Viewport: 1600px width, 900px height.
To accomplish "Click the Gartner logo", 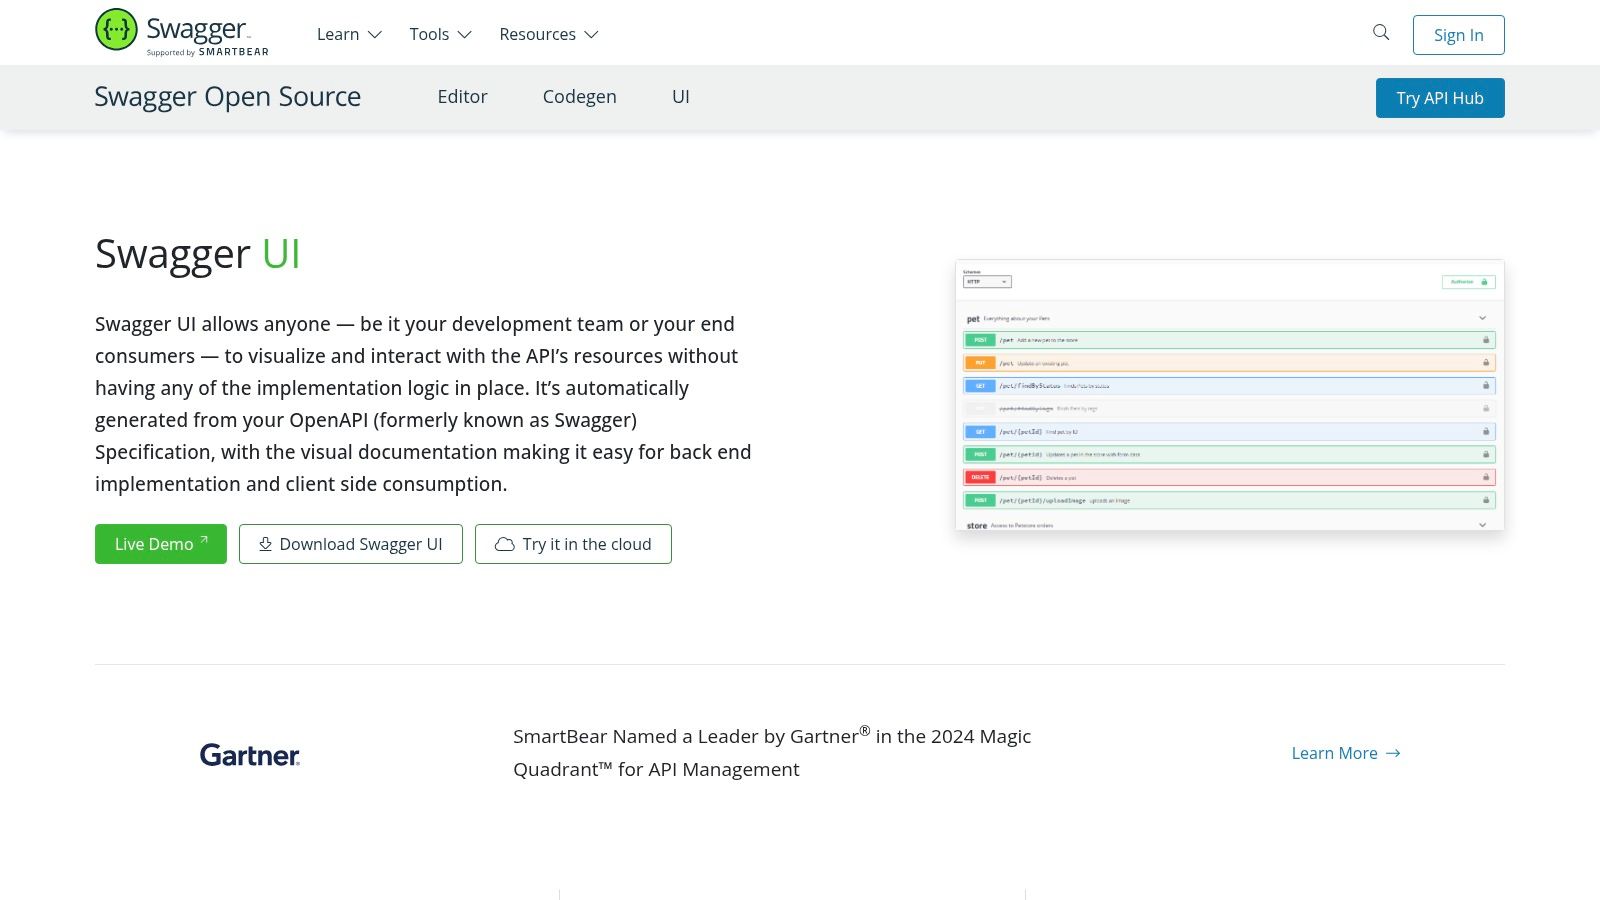I will coord(250,755).
